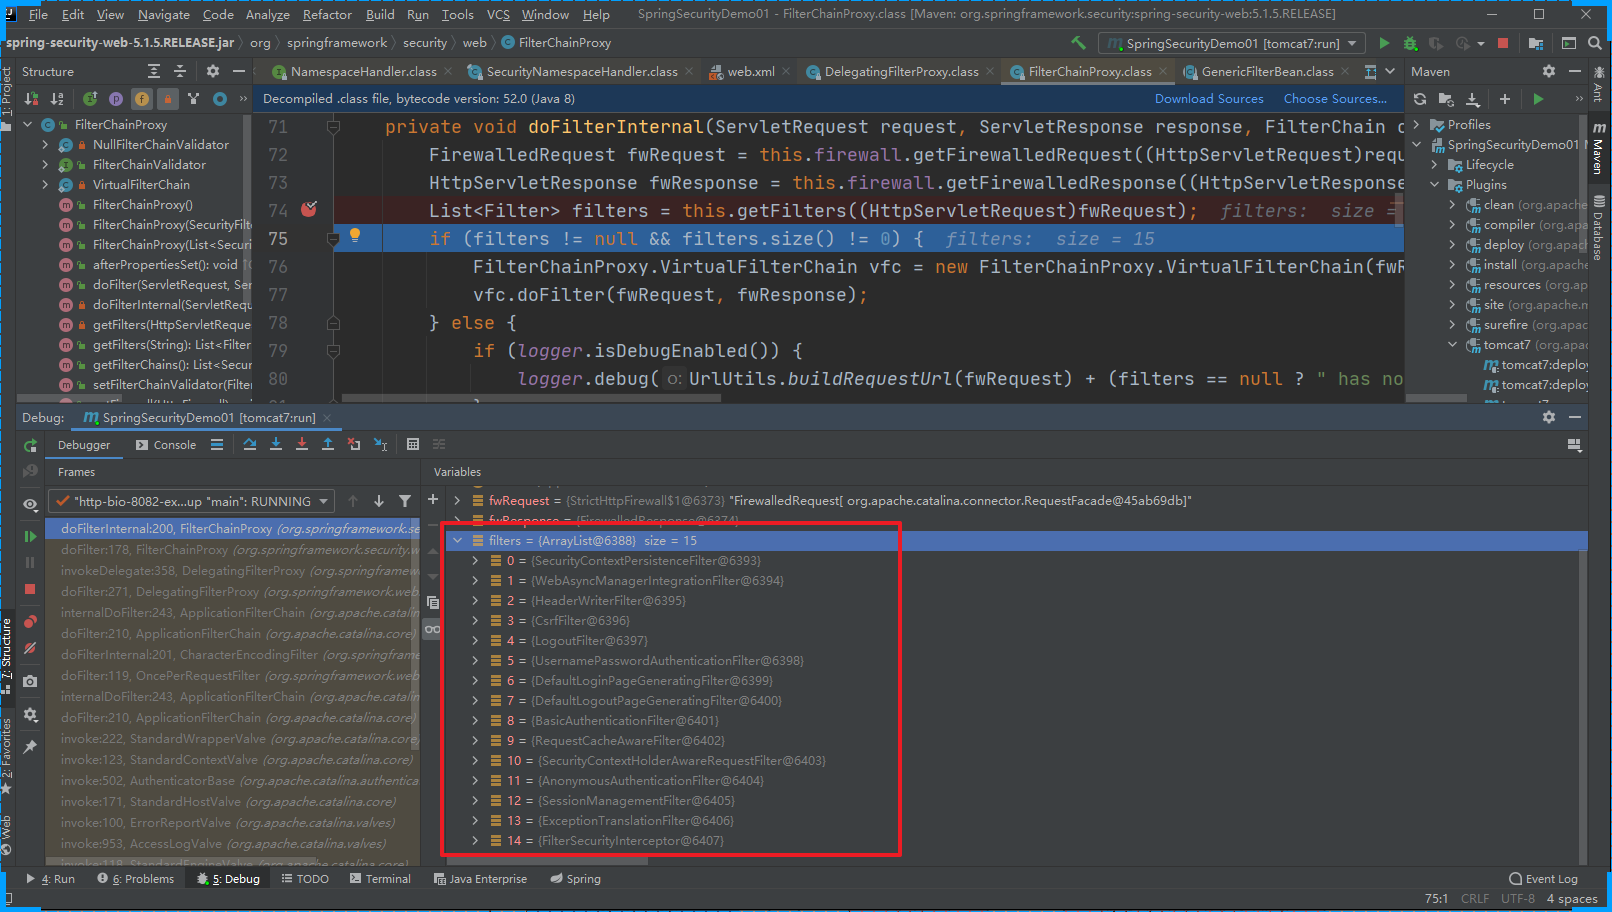Click the Maven add project plus icon
Screen dimensions: 1612x912
[x=1504, y=99]
